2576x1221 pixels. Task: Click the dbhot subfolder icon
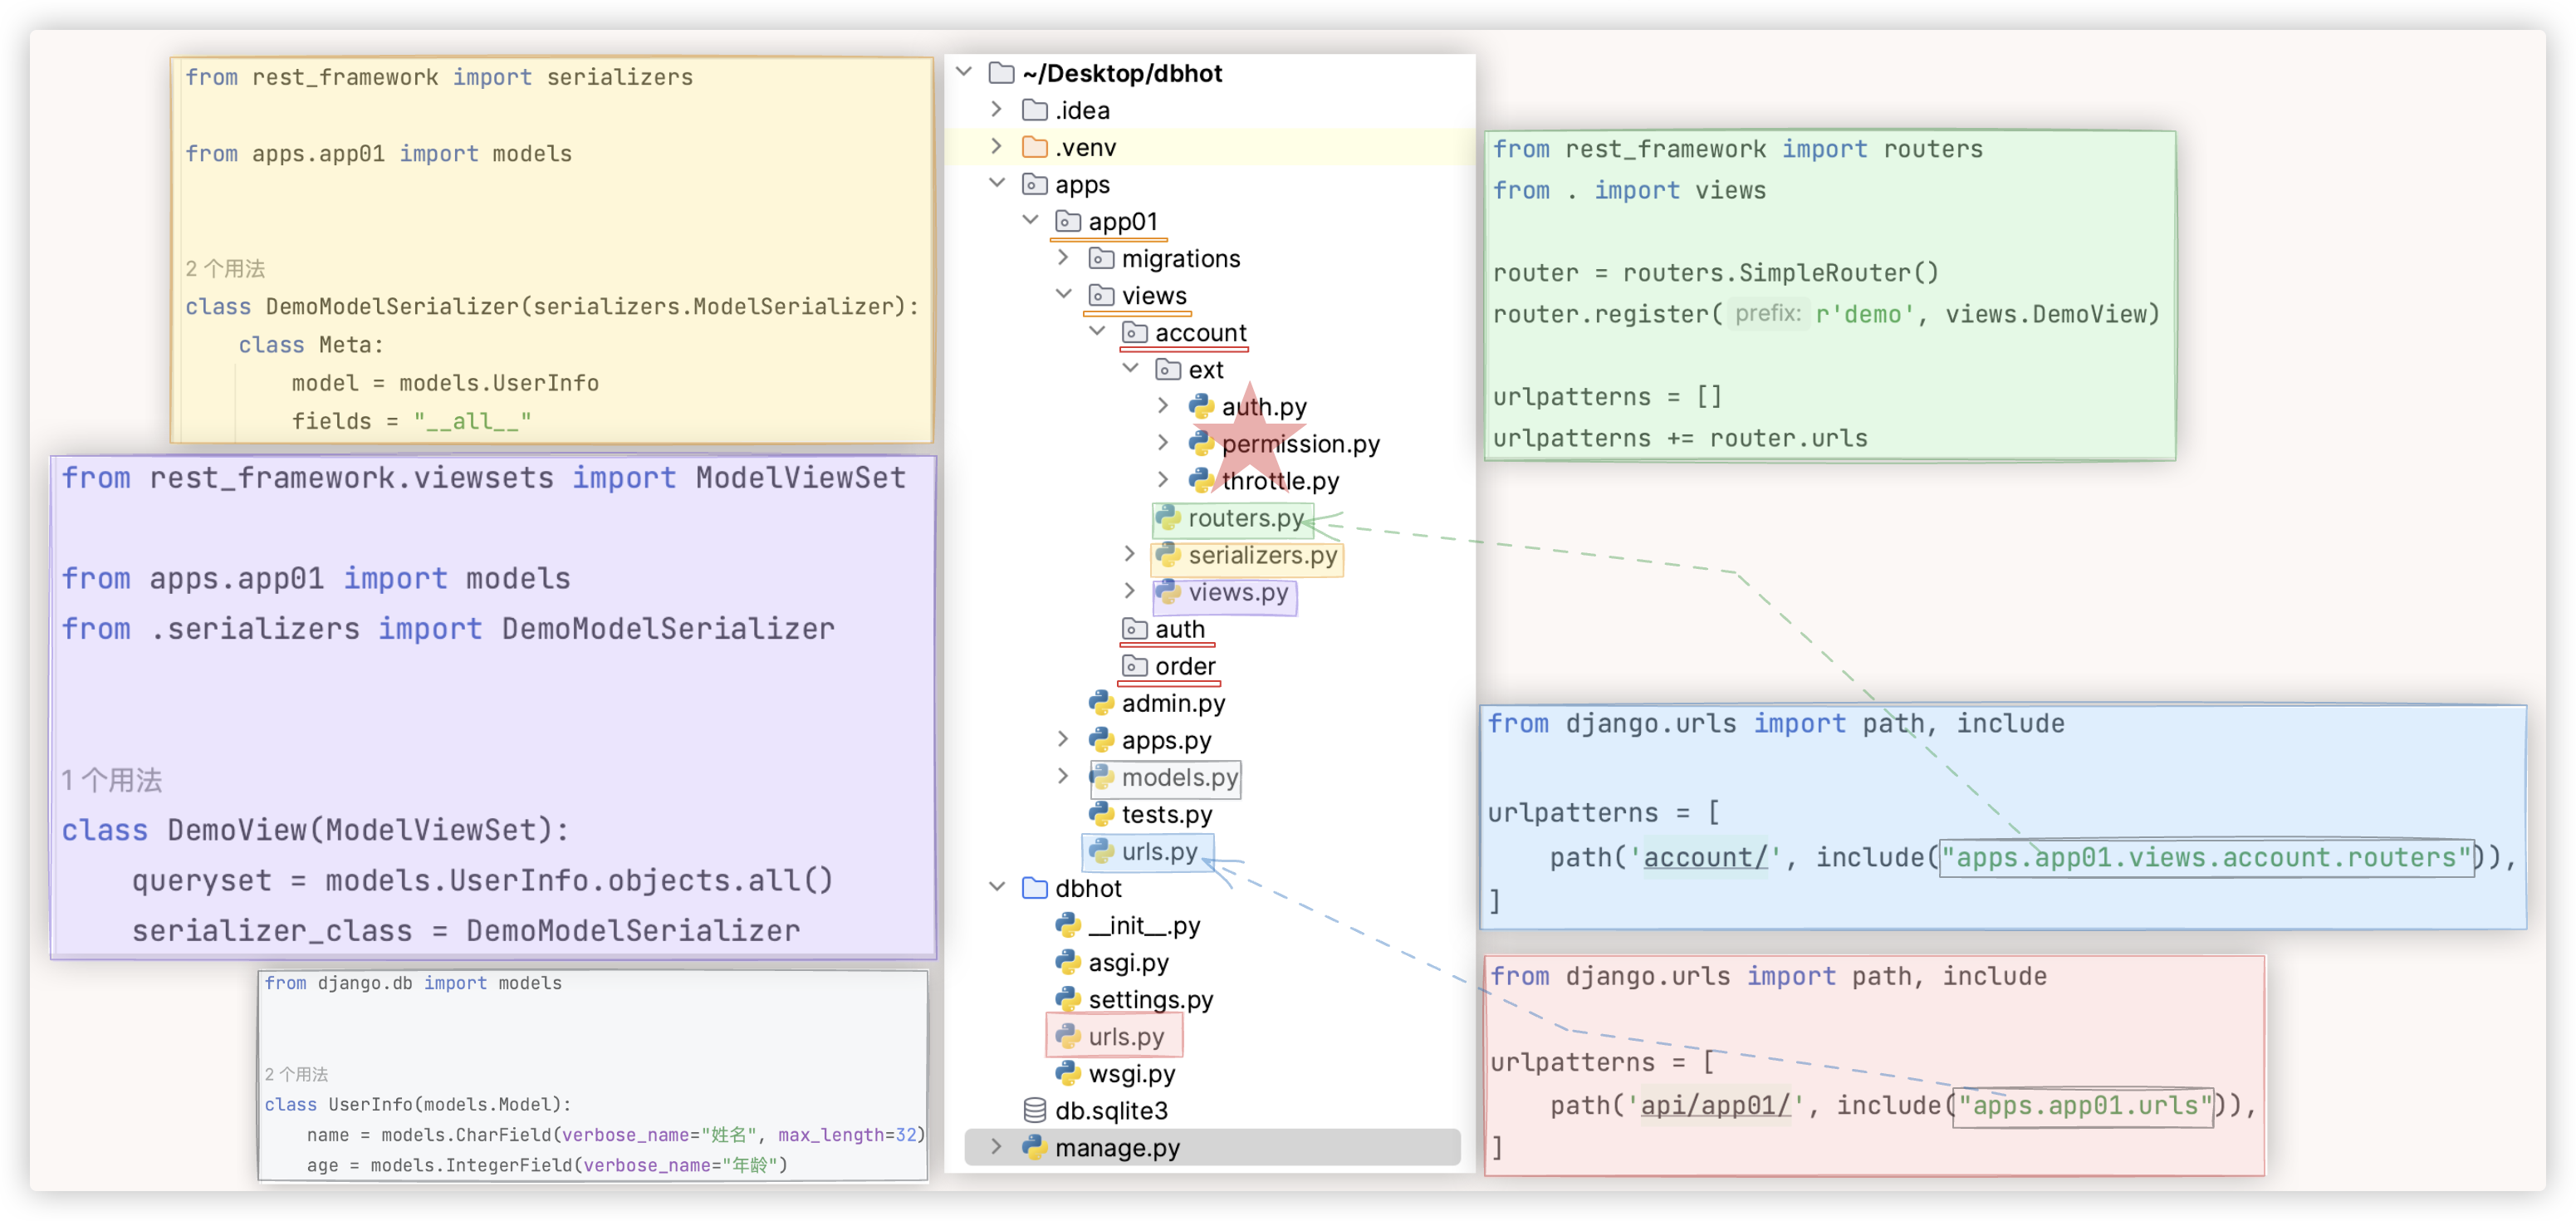[1034, 888]
